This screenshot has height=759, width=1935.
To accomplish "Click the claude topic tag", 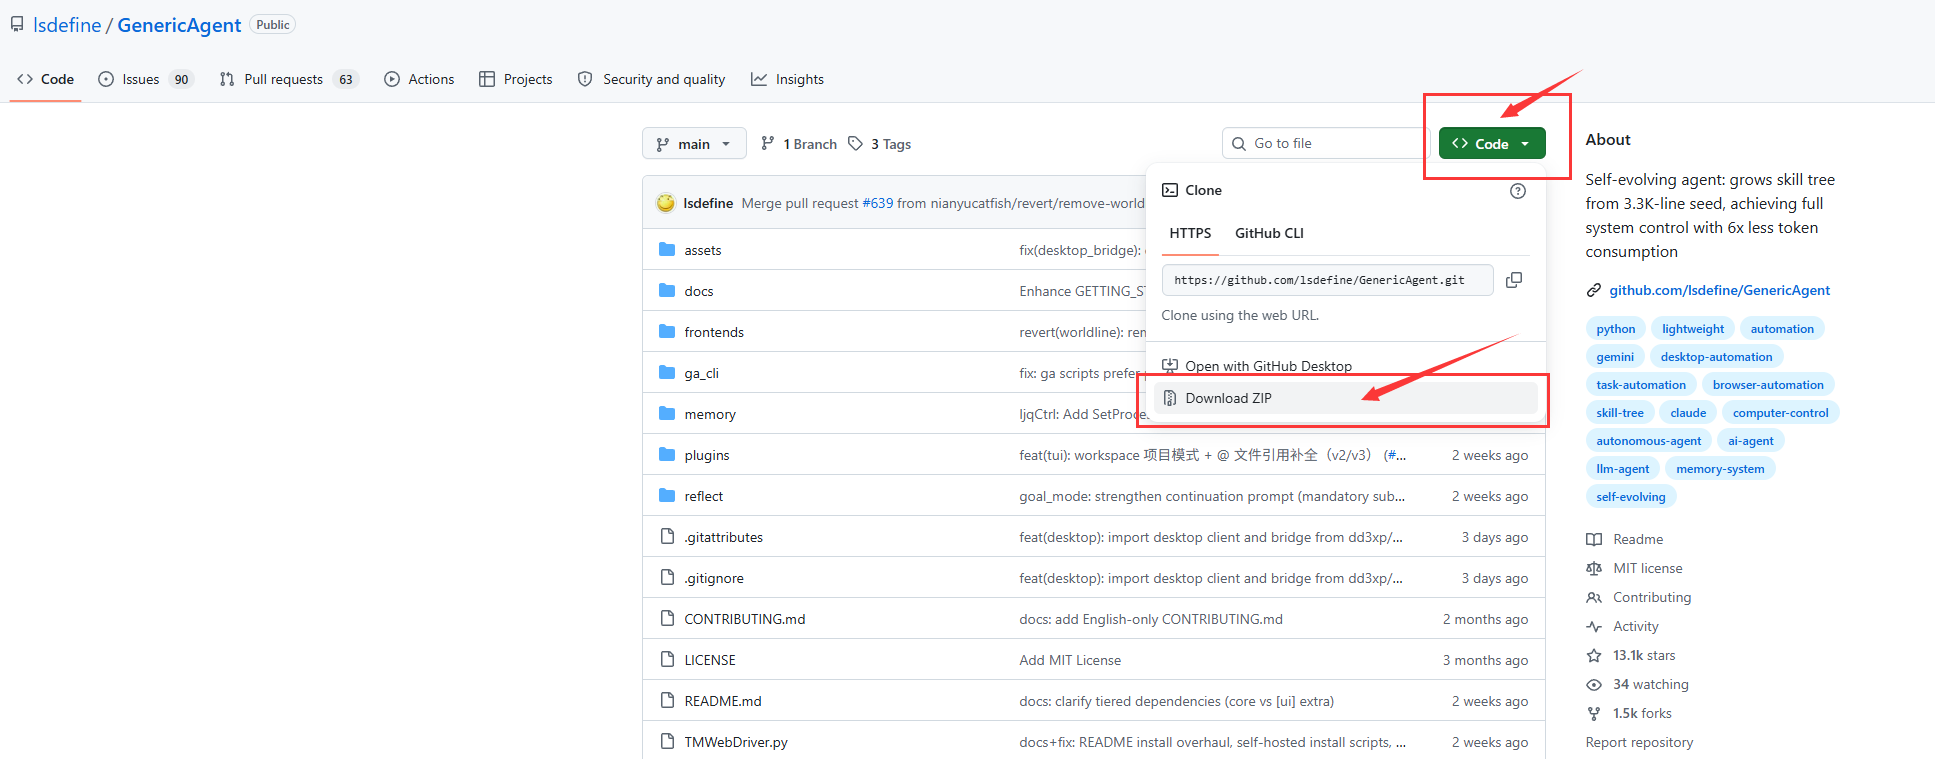I will click(x=1688, y=413).
